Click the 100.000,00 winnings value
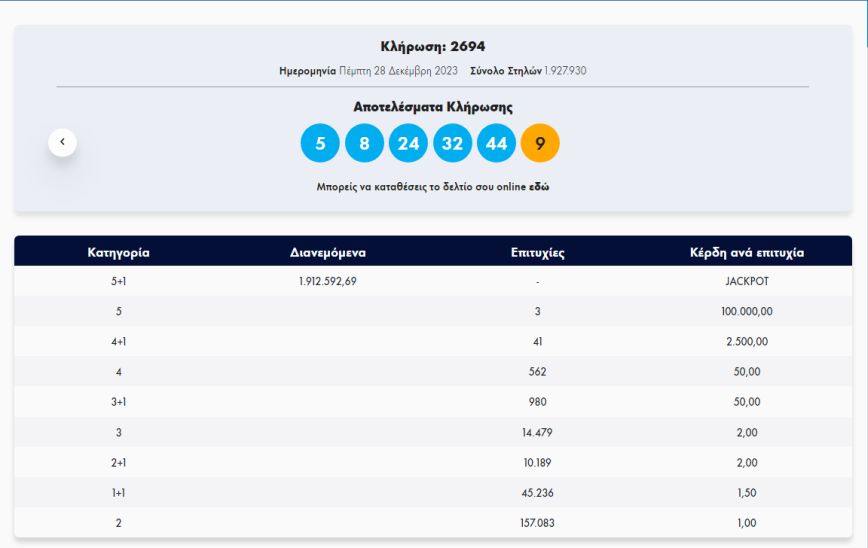868x548 pixels. [746, 311]
